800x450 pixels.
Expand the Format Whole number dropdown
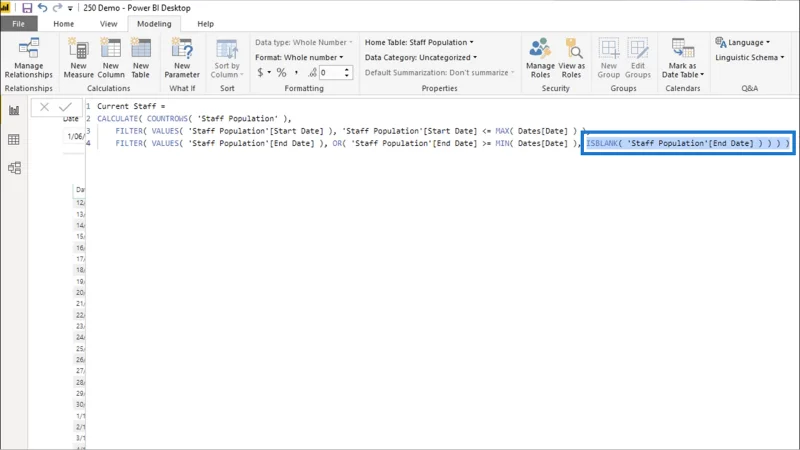pyautogui.click(x=299, y=57)
